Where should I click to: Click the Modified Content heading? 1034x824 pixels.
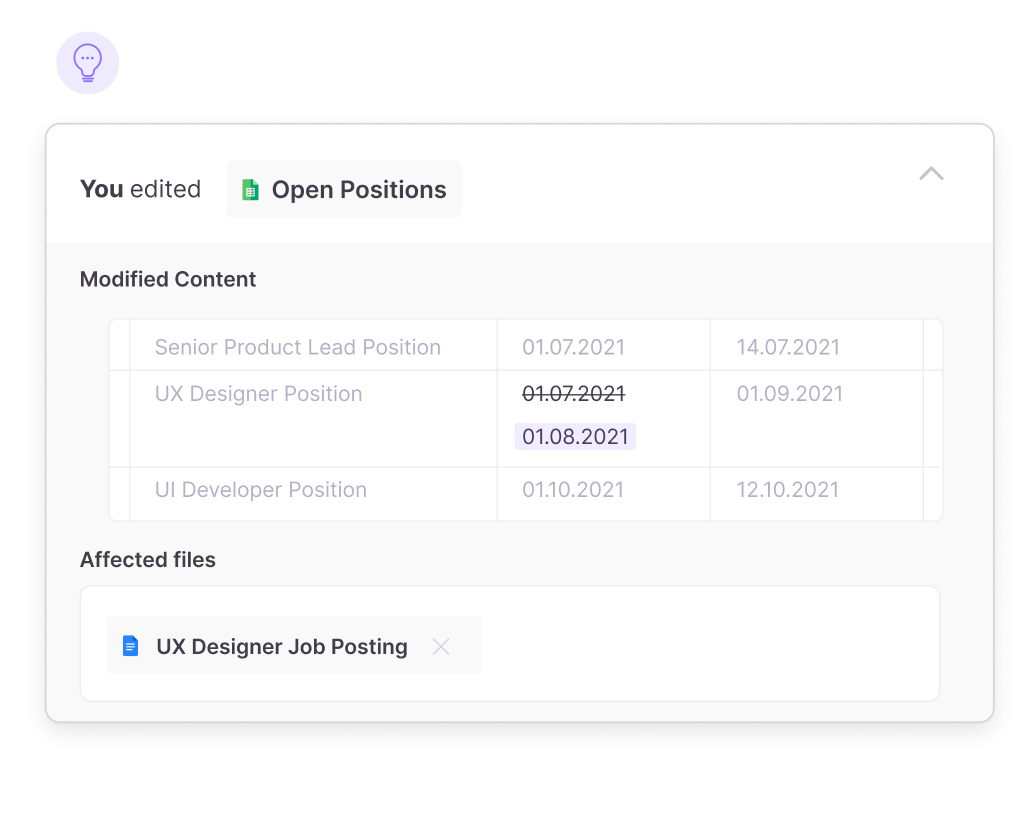(x=168, y=280)
